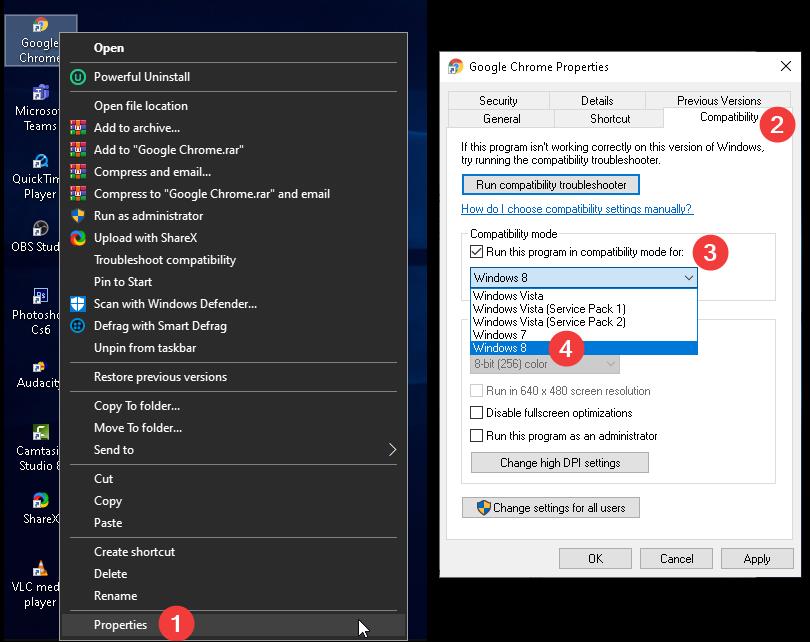The width and height of the screenshot is (810, 642).
Task: Click Windows Defender shield icon in context menu
Action: (x=78, y=304)
